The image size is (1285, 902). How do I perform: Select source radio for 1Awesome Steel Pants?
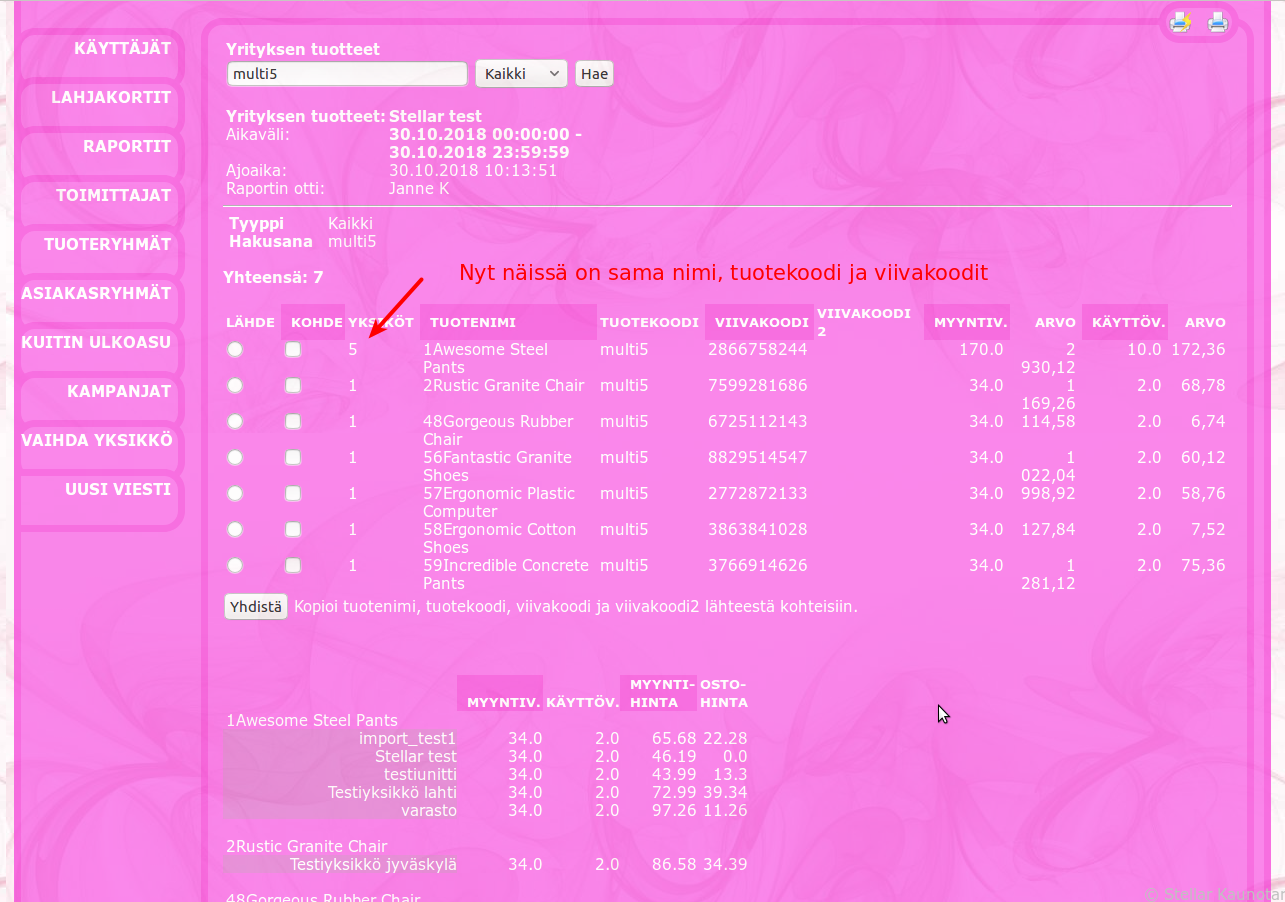[235, 350]
